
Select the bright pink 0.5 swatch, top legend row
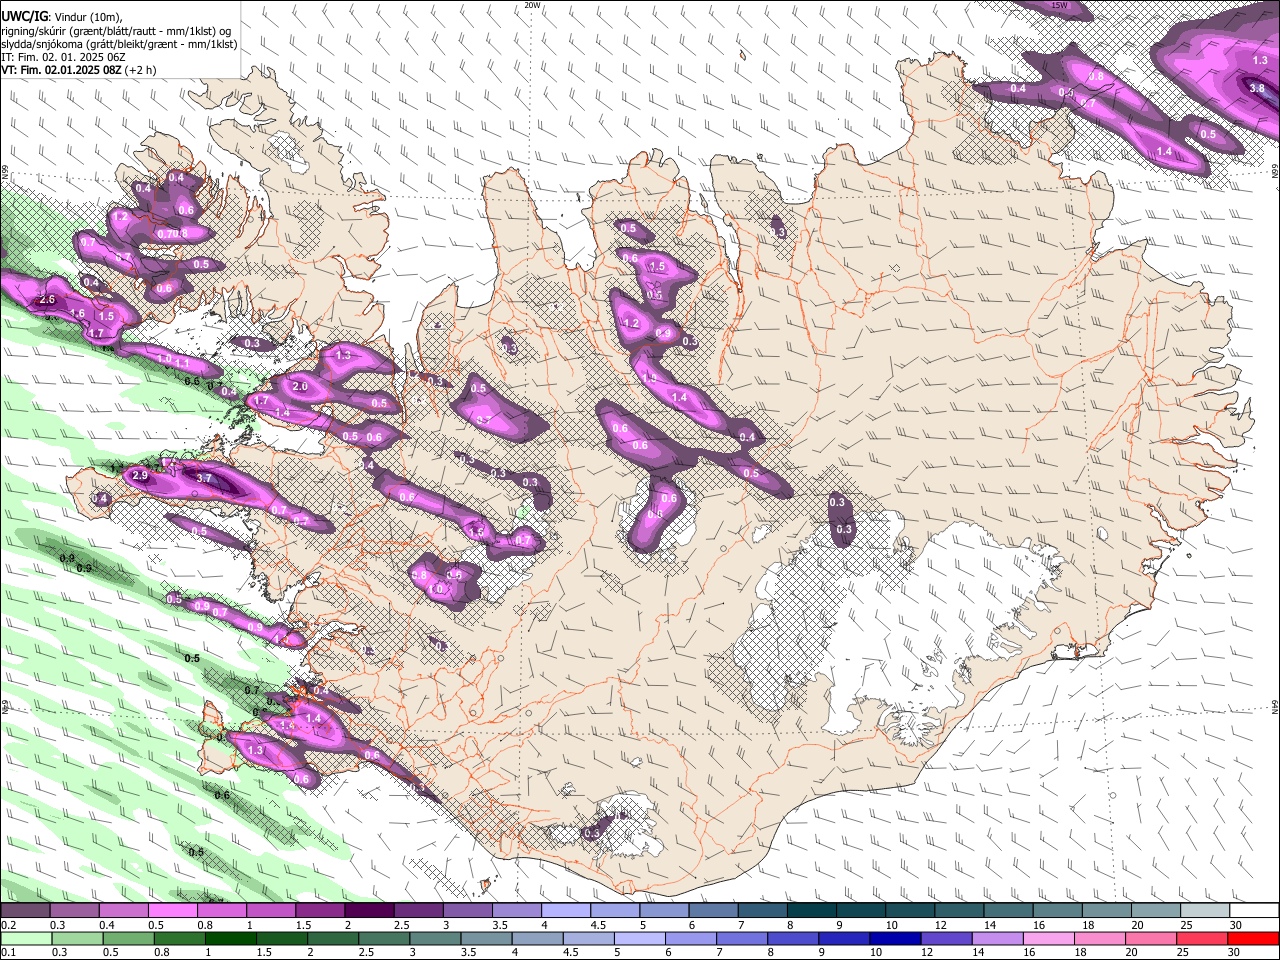tap(172, 910)
